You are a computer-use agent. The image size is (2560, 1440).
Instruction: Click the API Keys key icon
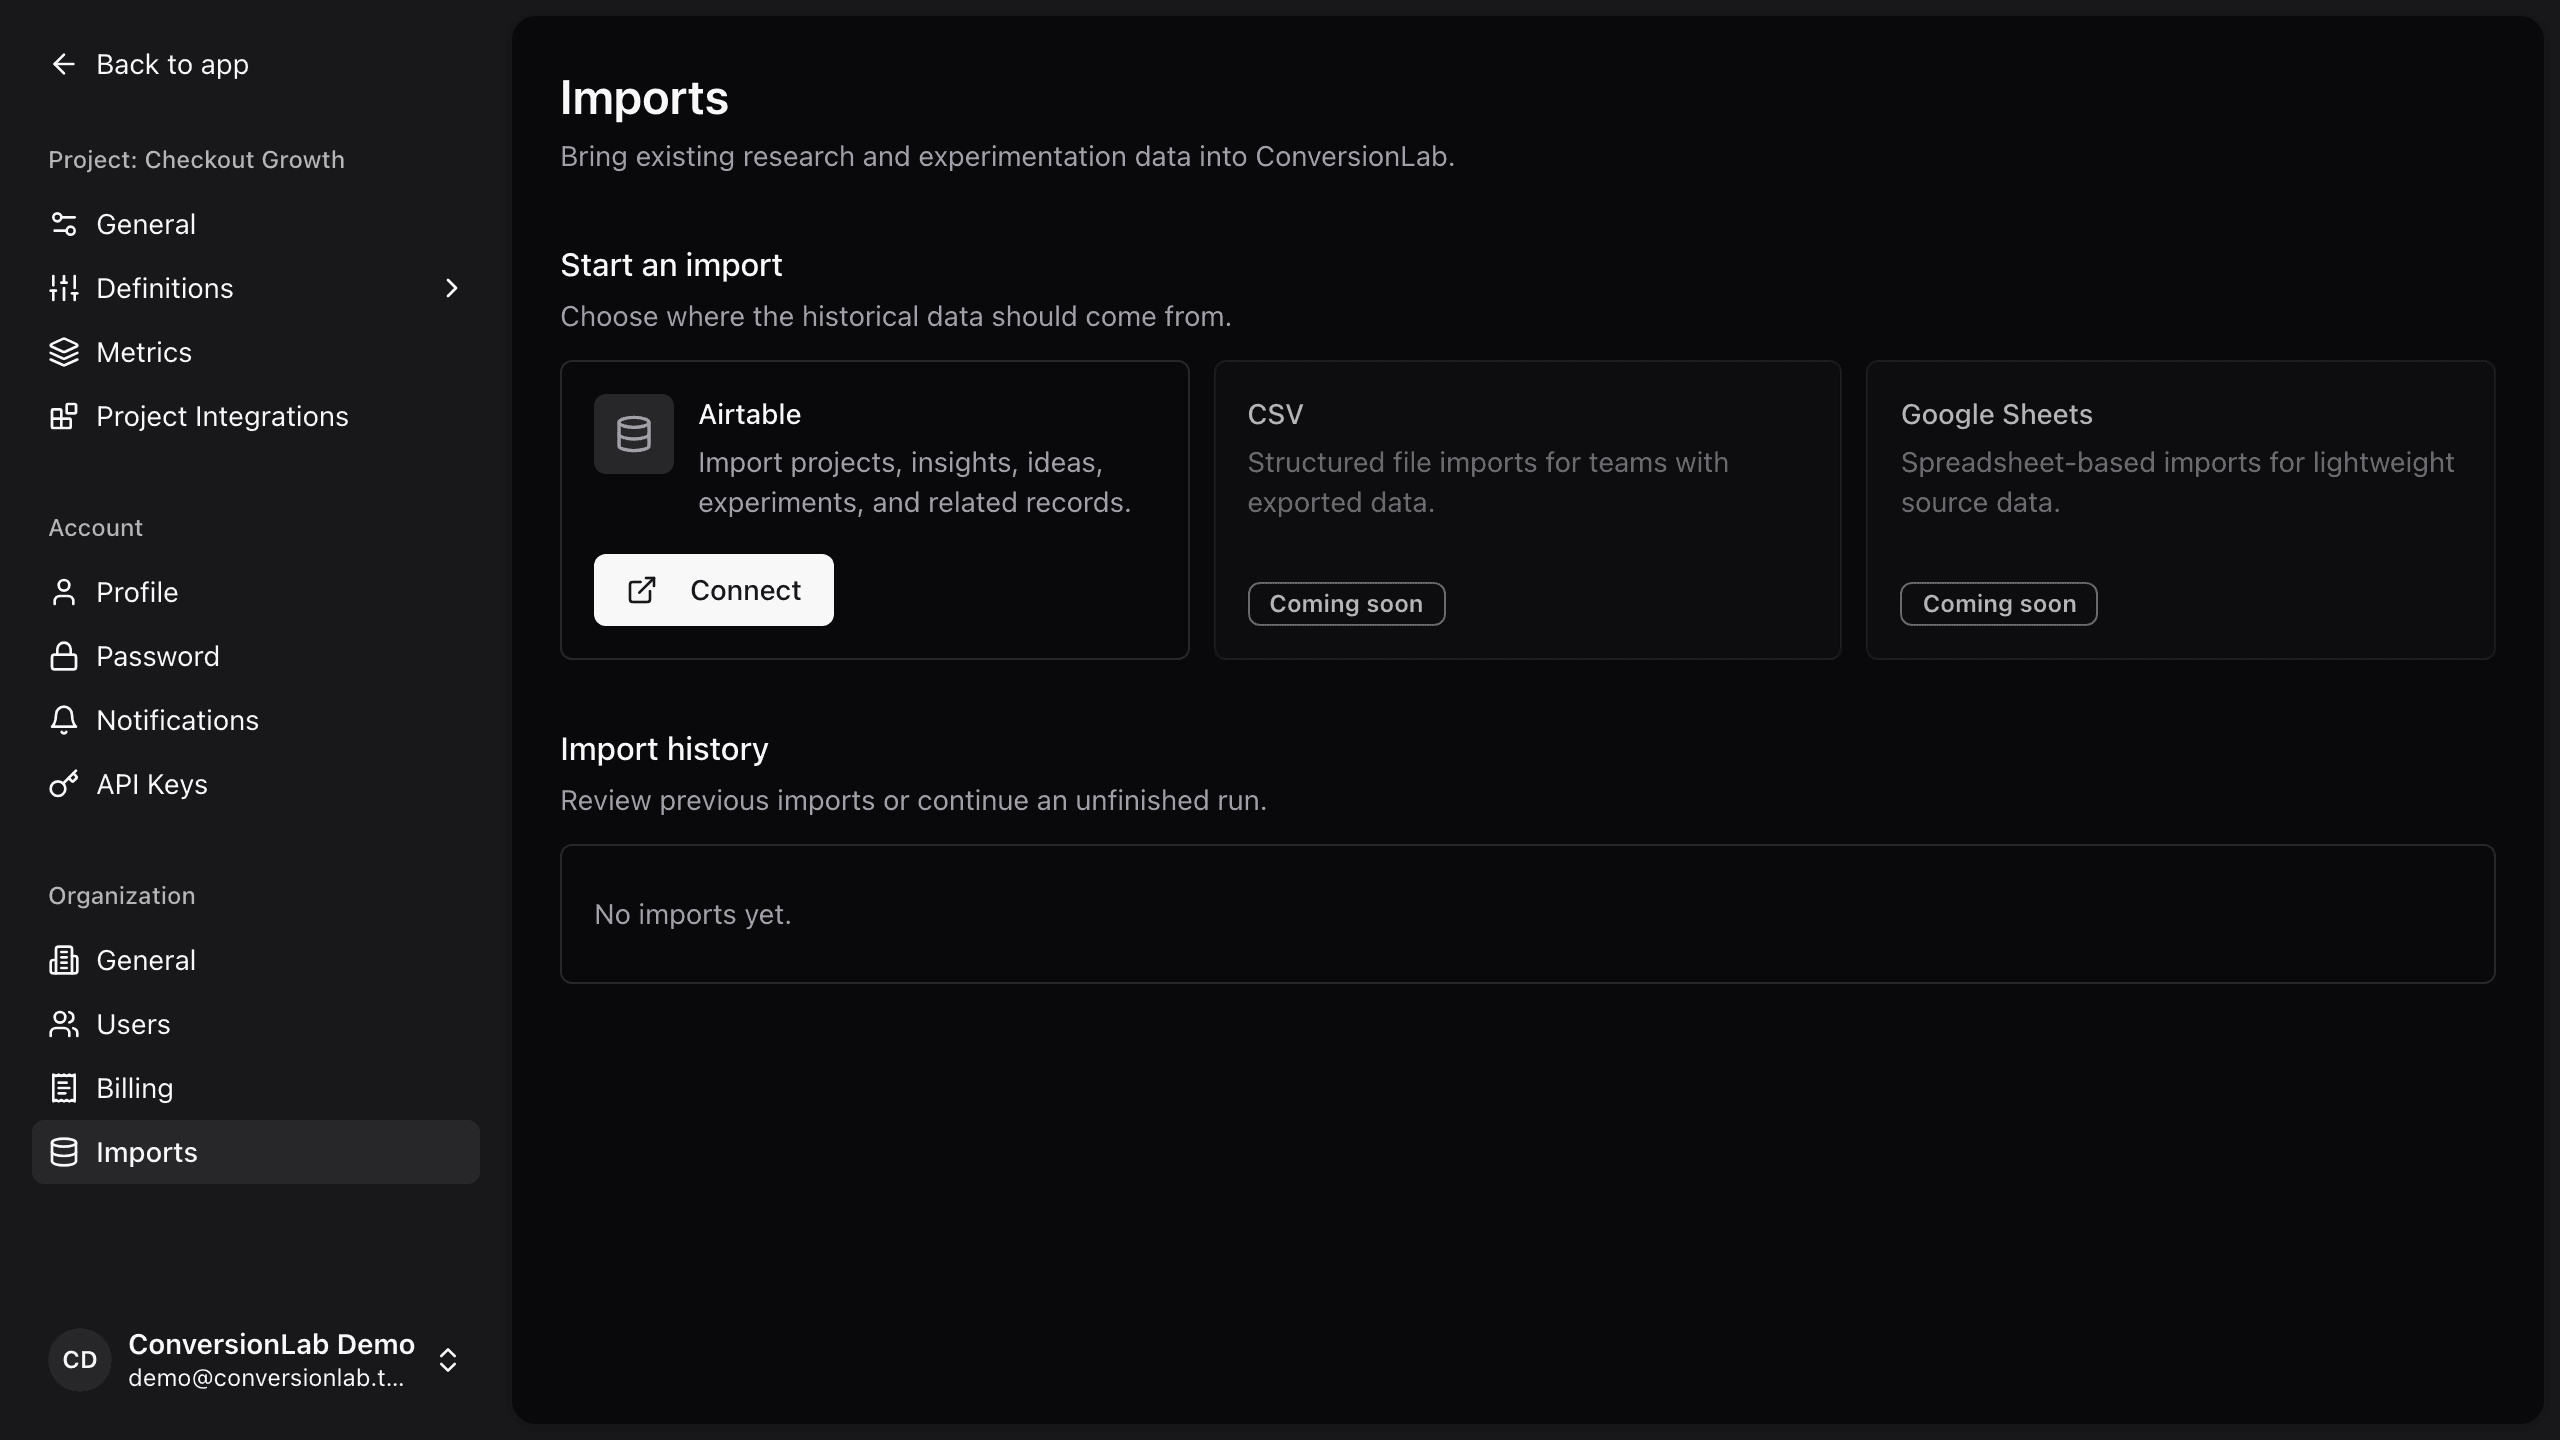point(64,784)
